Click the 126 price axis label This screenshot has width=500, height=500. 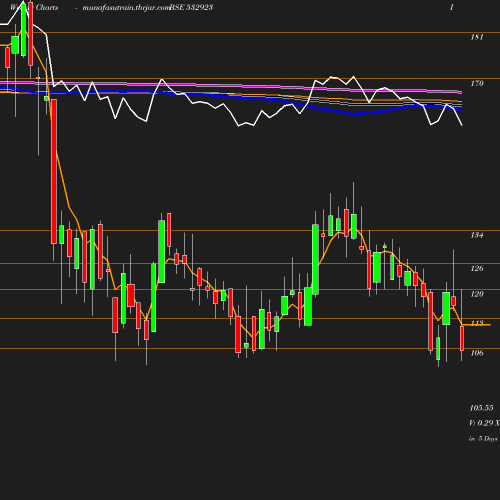pyautogui.click(x=477, y=268)
